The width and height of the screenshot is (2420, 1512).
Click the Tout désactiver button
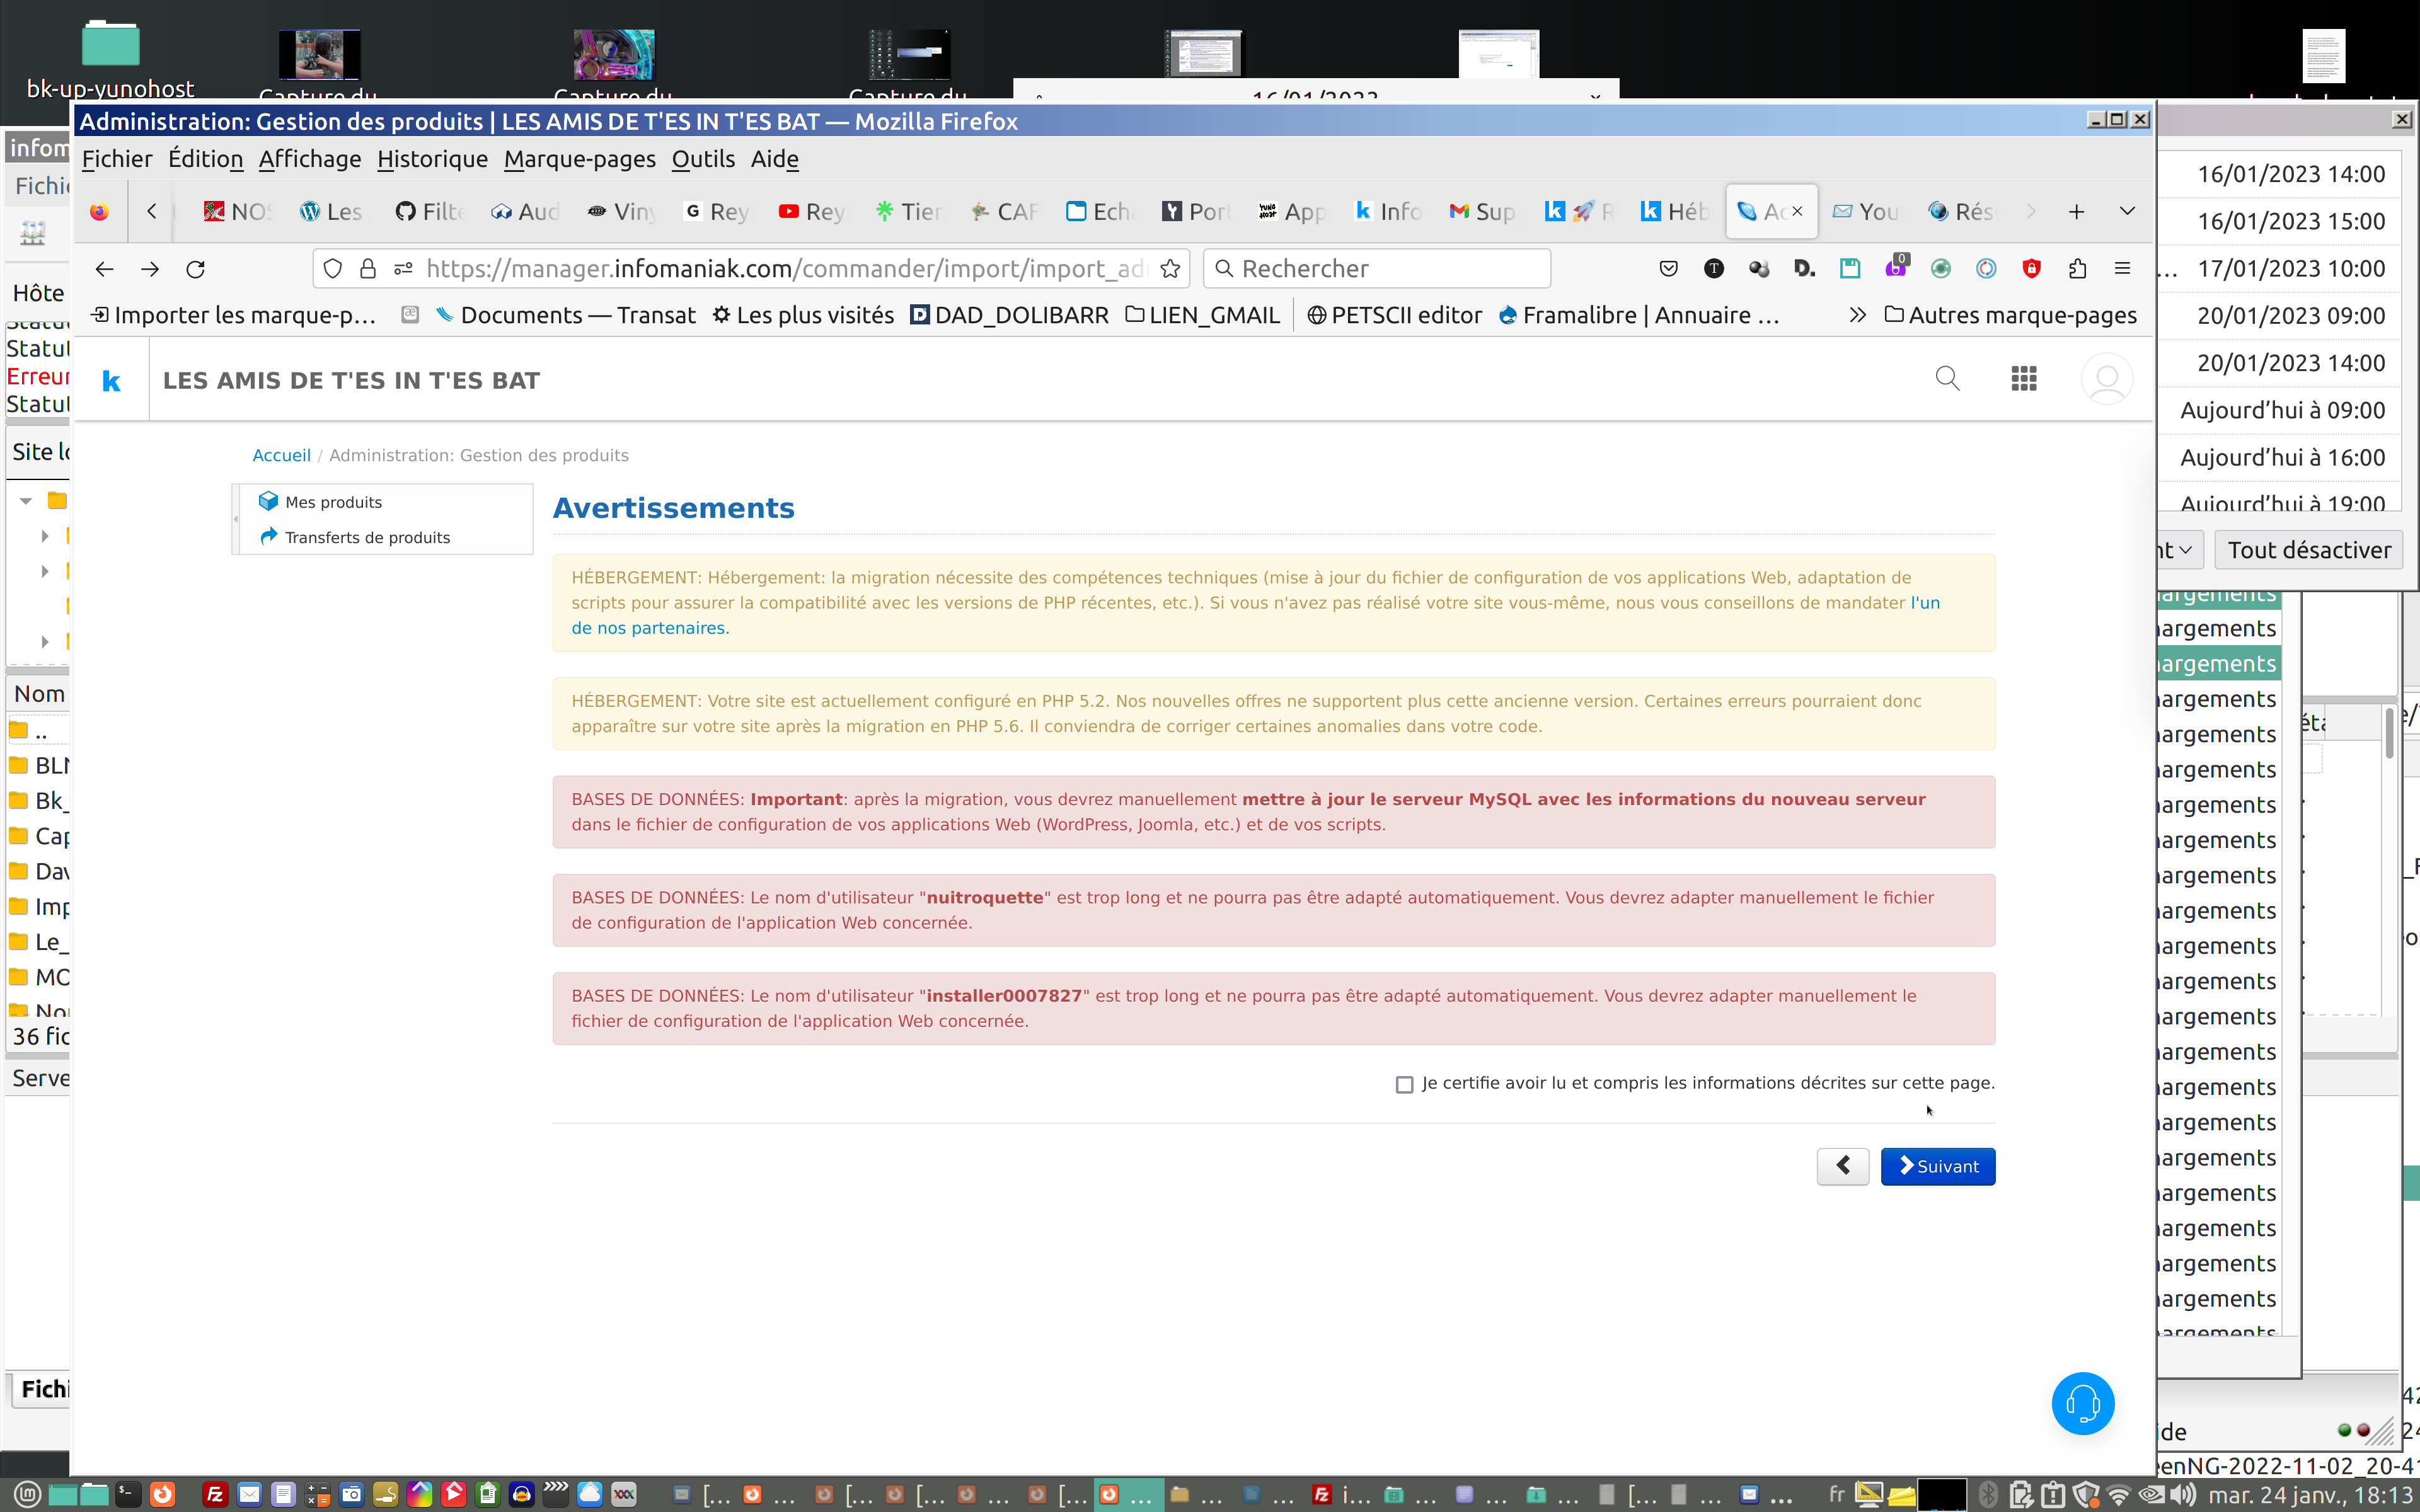(2308, 550)
